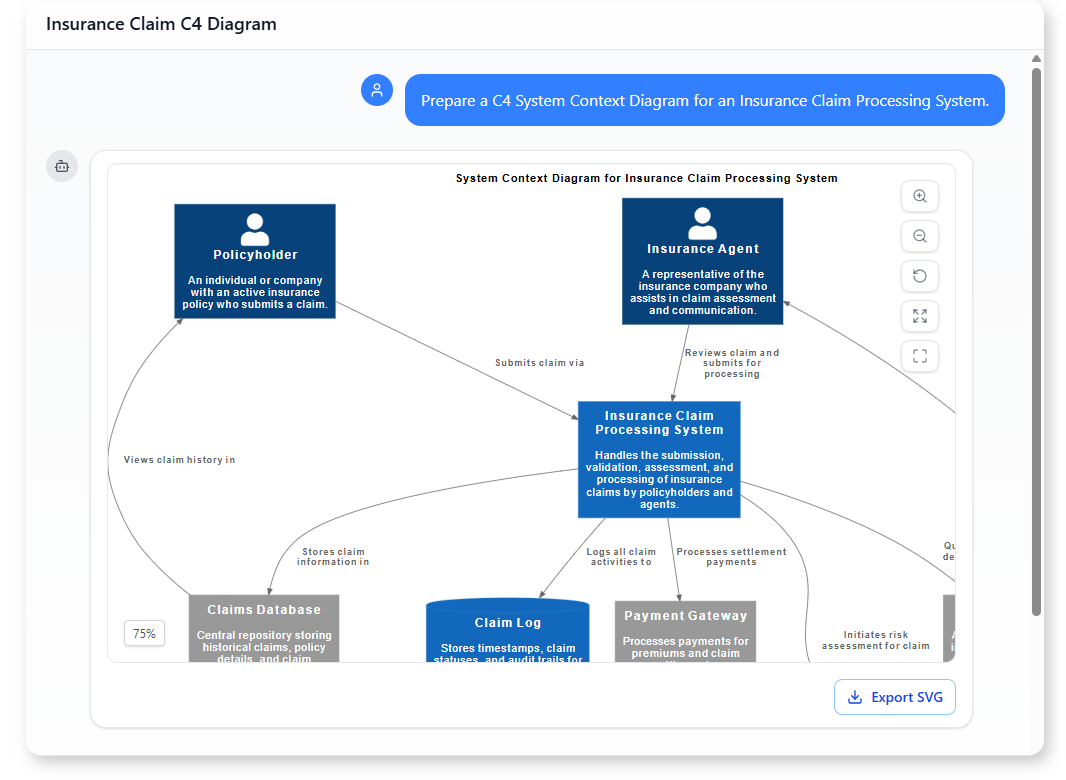The width and height of the screenshot is (1066, 780).
Task: Select the Insurance Claim Processing System box
Action: (659, 460)
